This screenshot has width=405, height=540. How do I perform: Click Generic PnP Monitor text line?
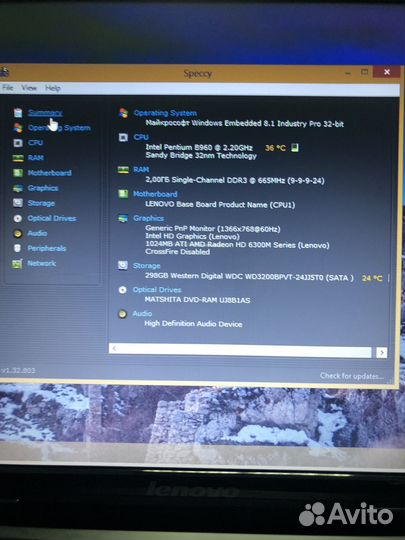pyautogui.click(x=213, y=229)
